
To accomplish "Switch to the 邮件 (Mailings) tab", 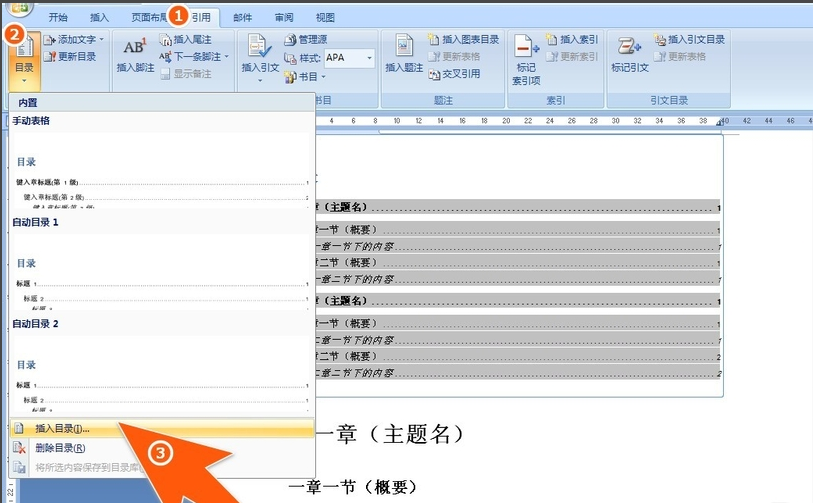I will pyautogui.click(x=242, y=17).
